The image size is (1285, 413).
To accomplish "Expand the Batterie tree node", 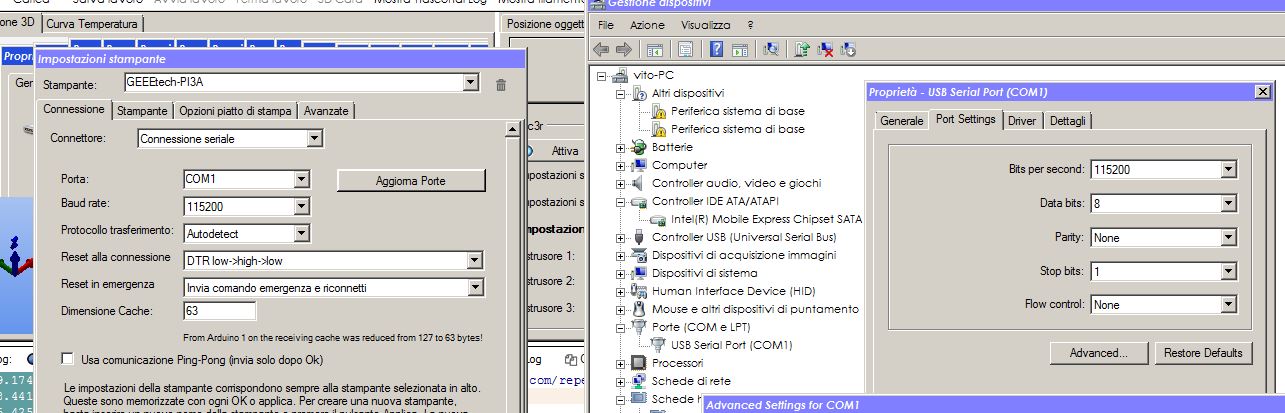I will point(621,147).
